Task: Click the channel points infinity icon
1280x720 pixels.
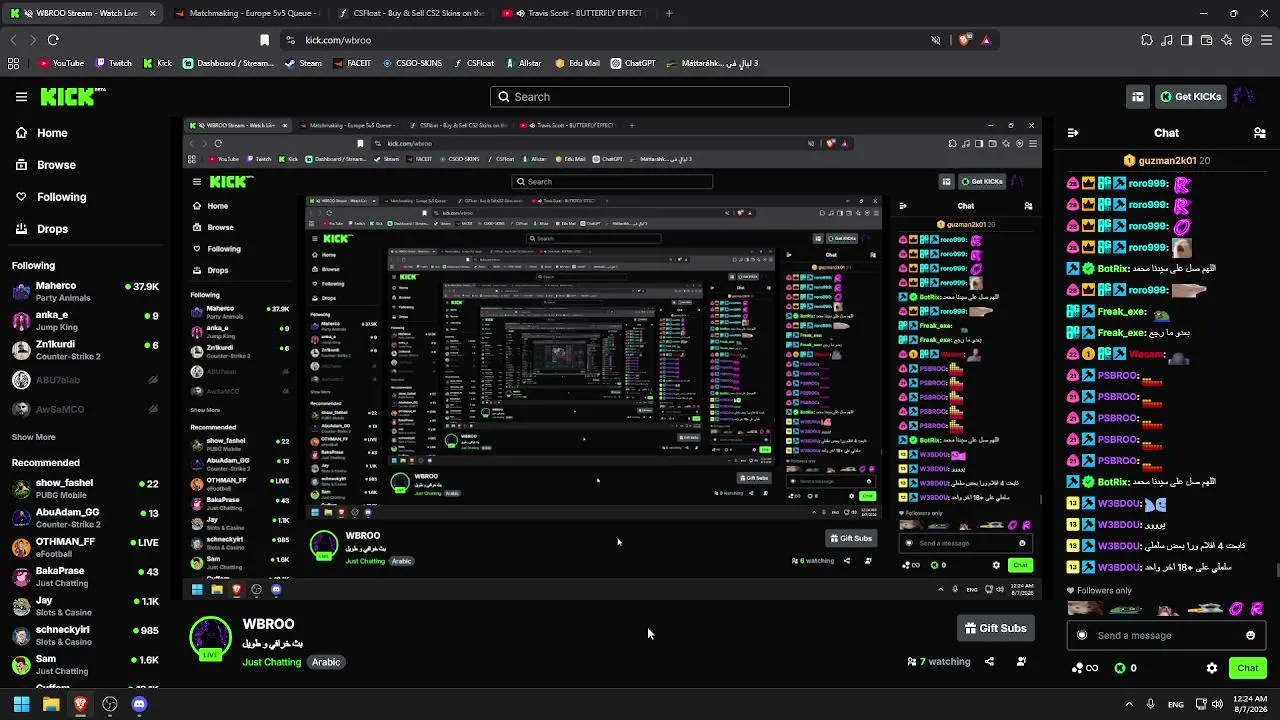Action: pyautogui.click(x=1084, y=668)
